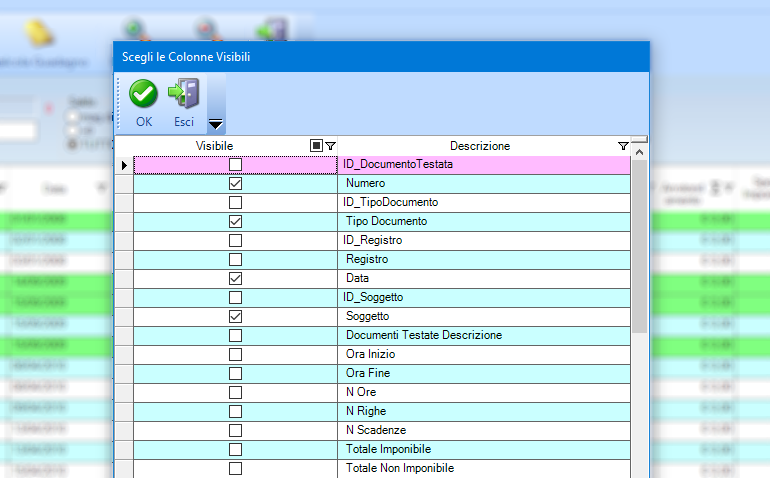Screen dimensions: 770x478
Task: Click the select-all square icon in Visibile header
Action: pos(317,146)
